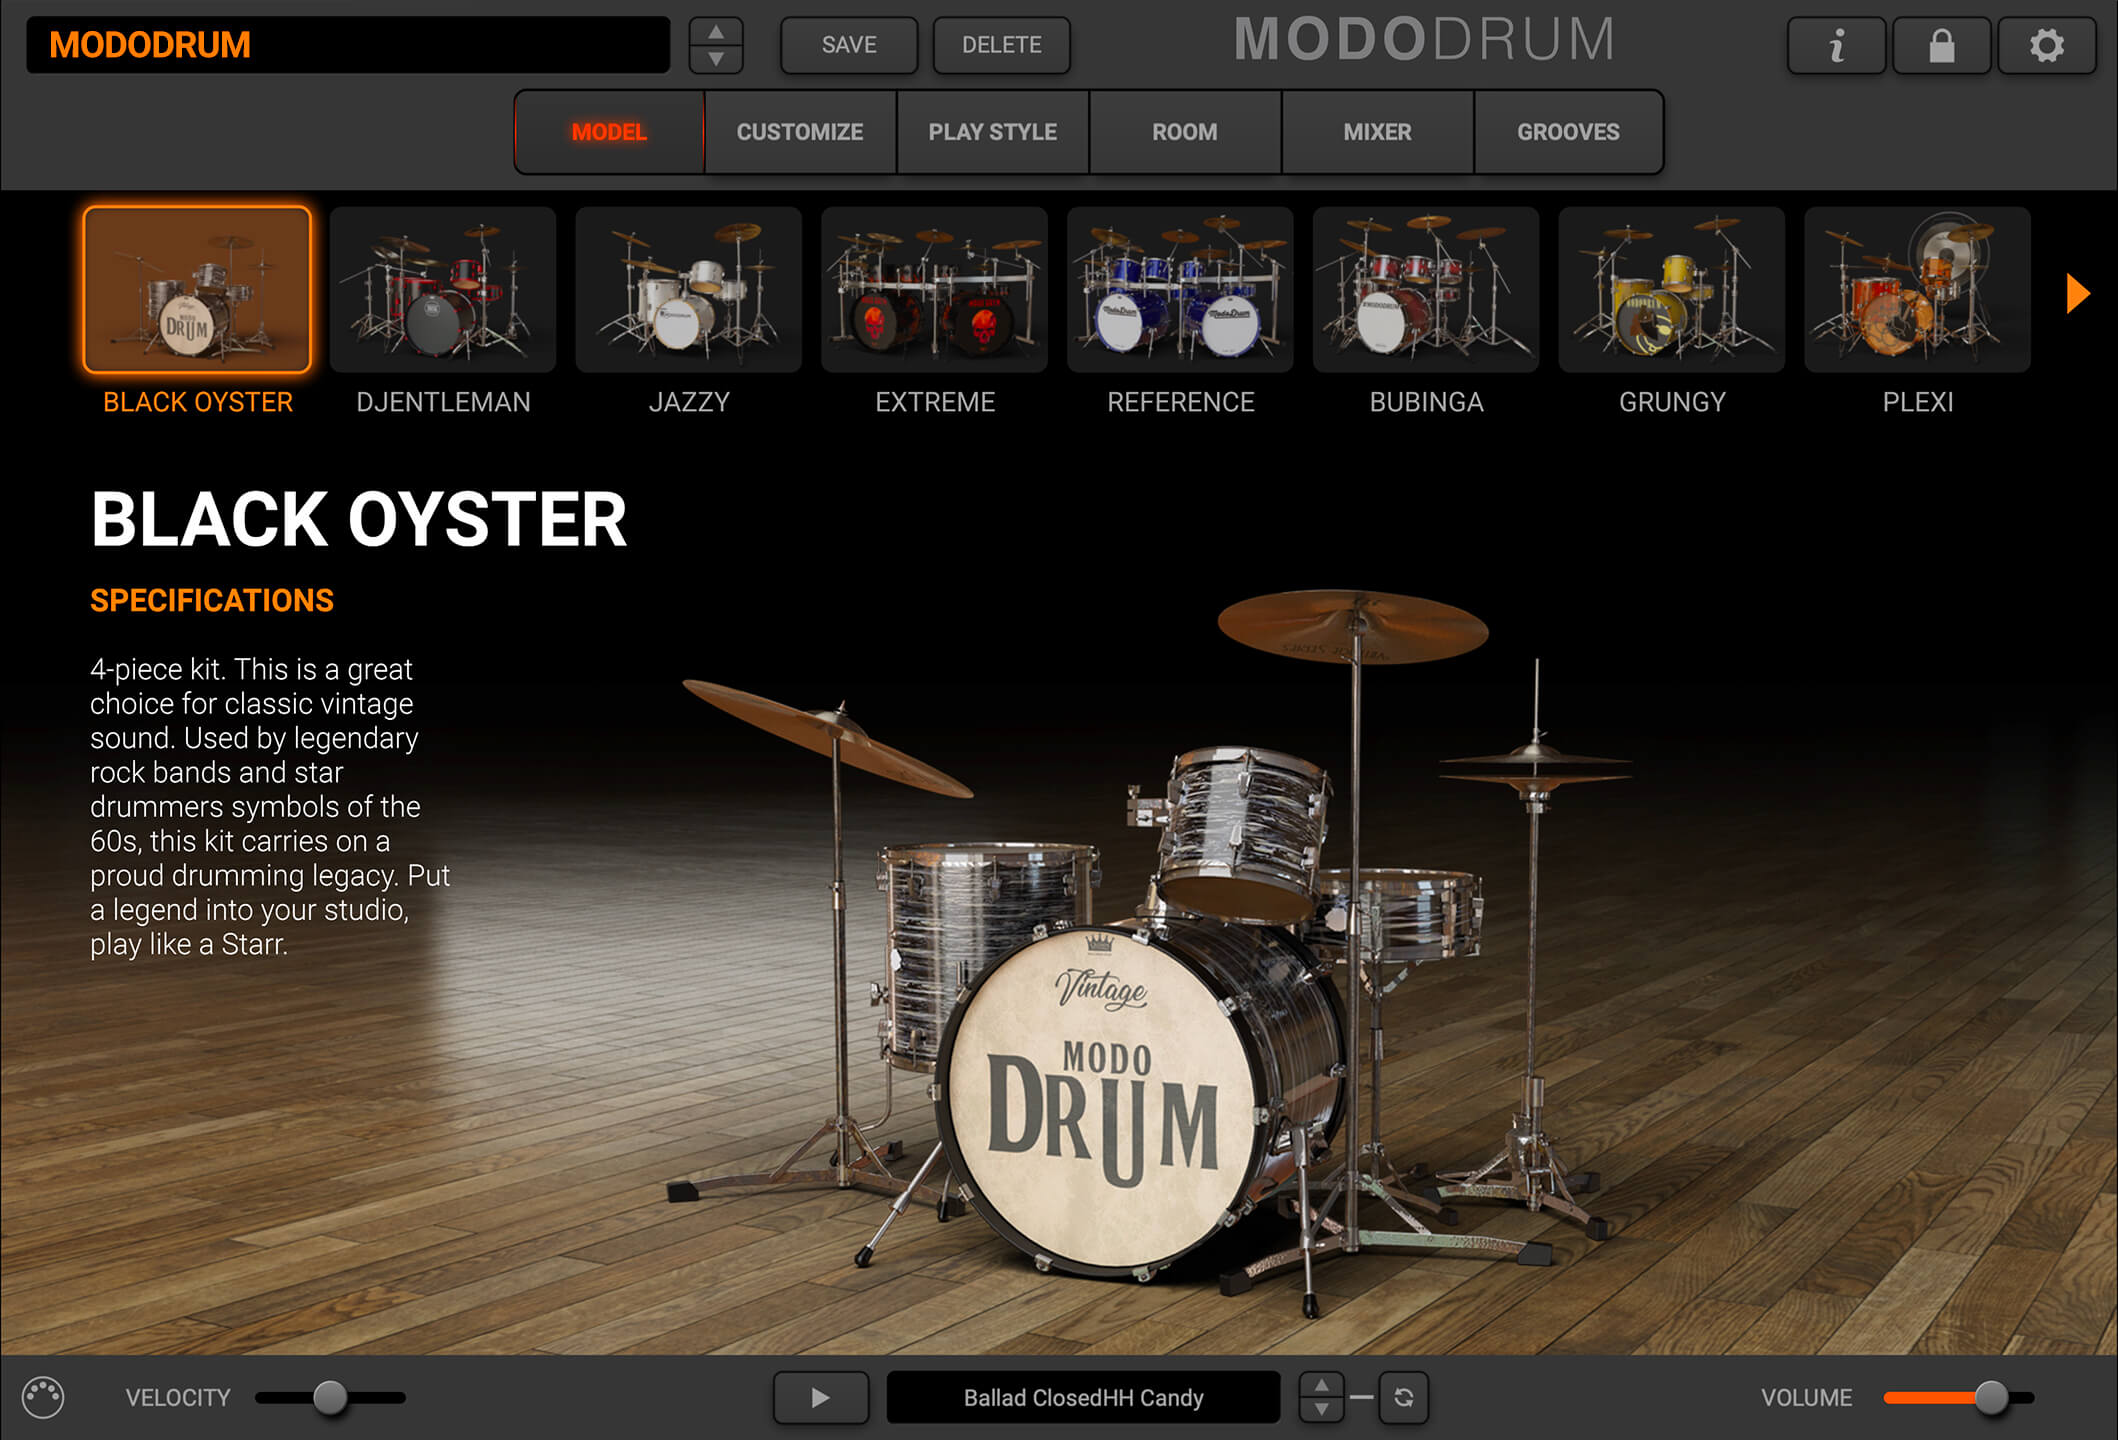This screenshot has width=2118, height=1440.
Task: Open the GROOVES section
Action: pos(1568,132)
